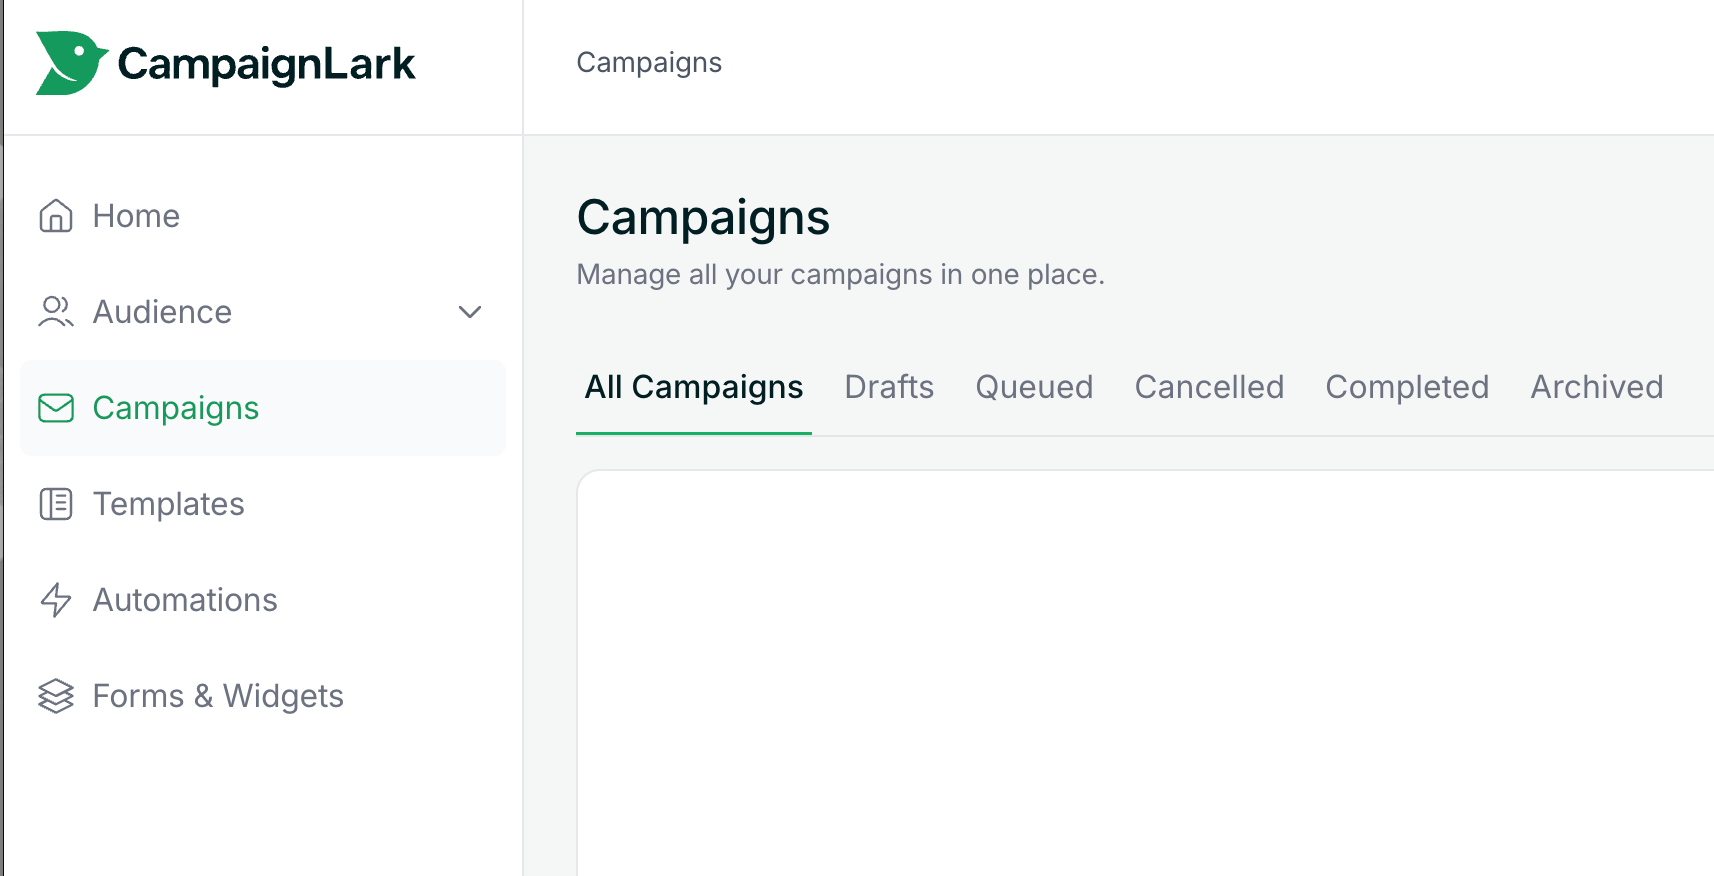Switch to the All Campaigns tab
The width and height of the screenshot is (1714, 876).
coord(693,388)
